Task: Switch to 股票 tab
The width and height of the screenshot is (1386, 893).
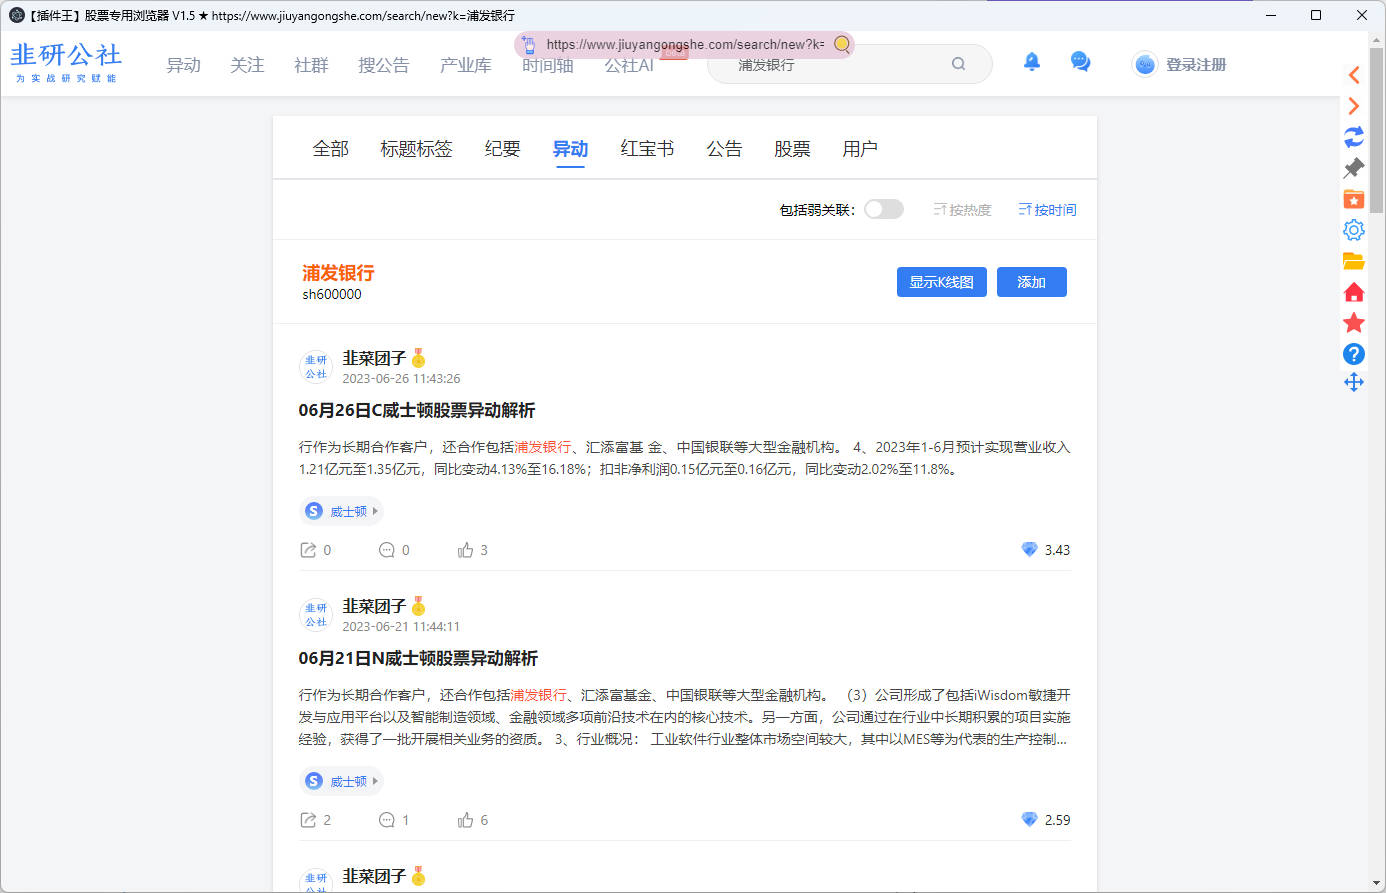Action: pyautogui.click(x=792, y=149)
